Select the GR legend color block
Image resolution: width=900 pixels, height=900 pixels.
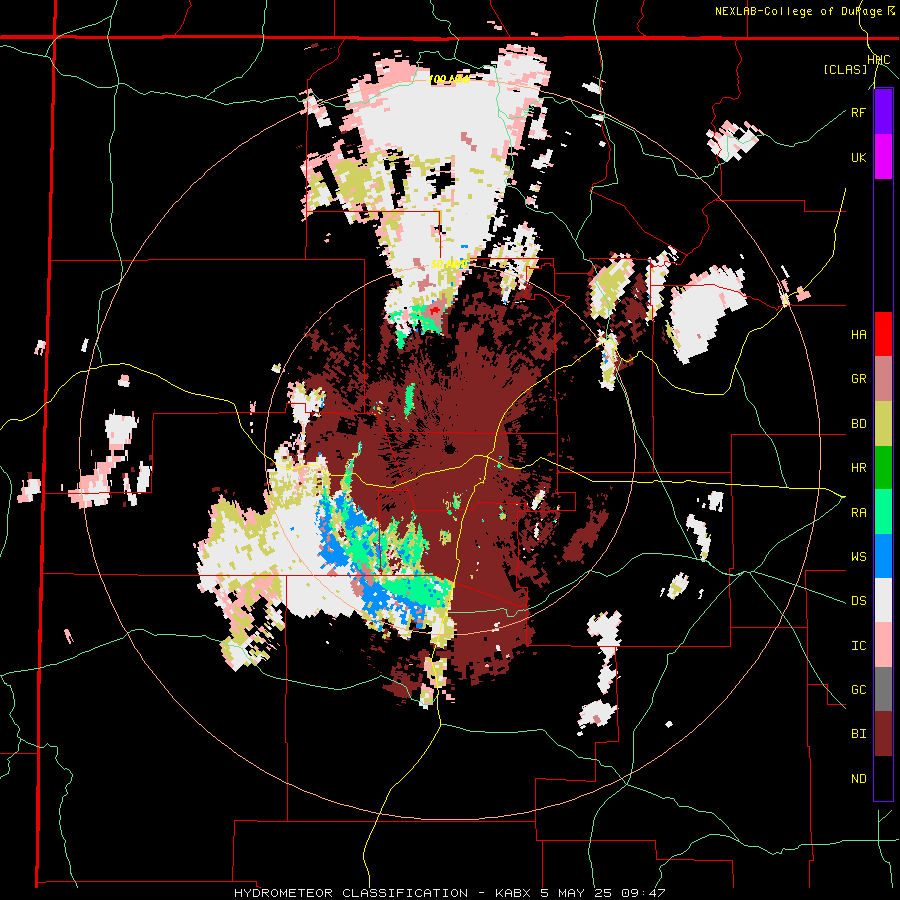point(883,379)
